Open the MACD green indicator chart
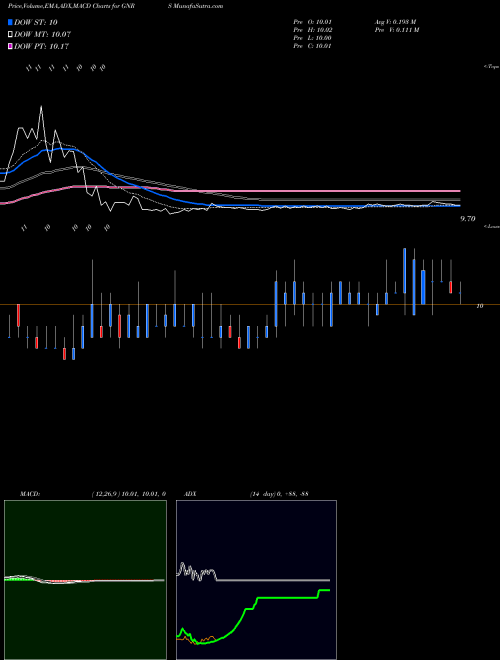This screenshot has height=660, width=500. click(x=85, y=580)
